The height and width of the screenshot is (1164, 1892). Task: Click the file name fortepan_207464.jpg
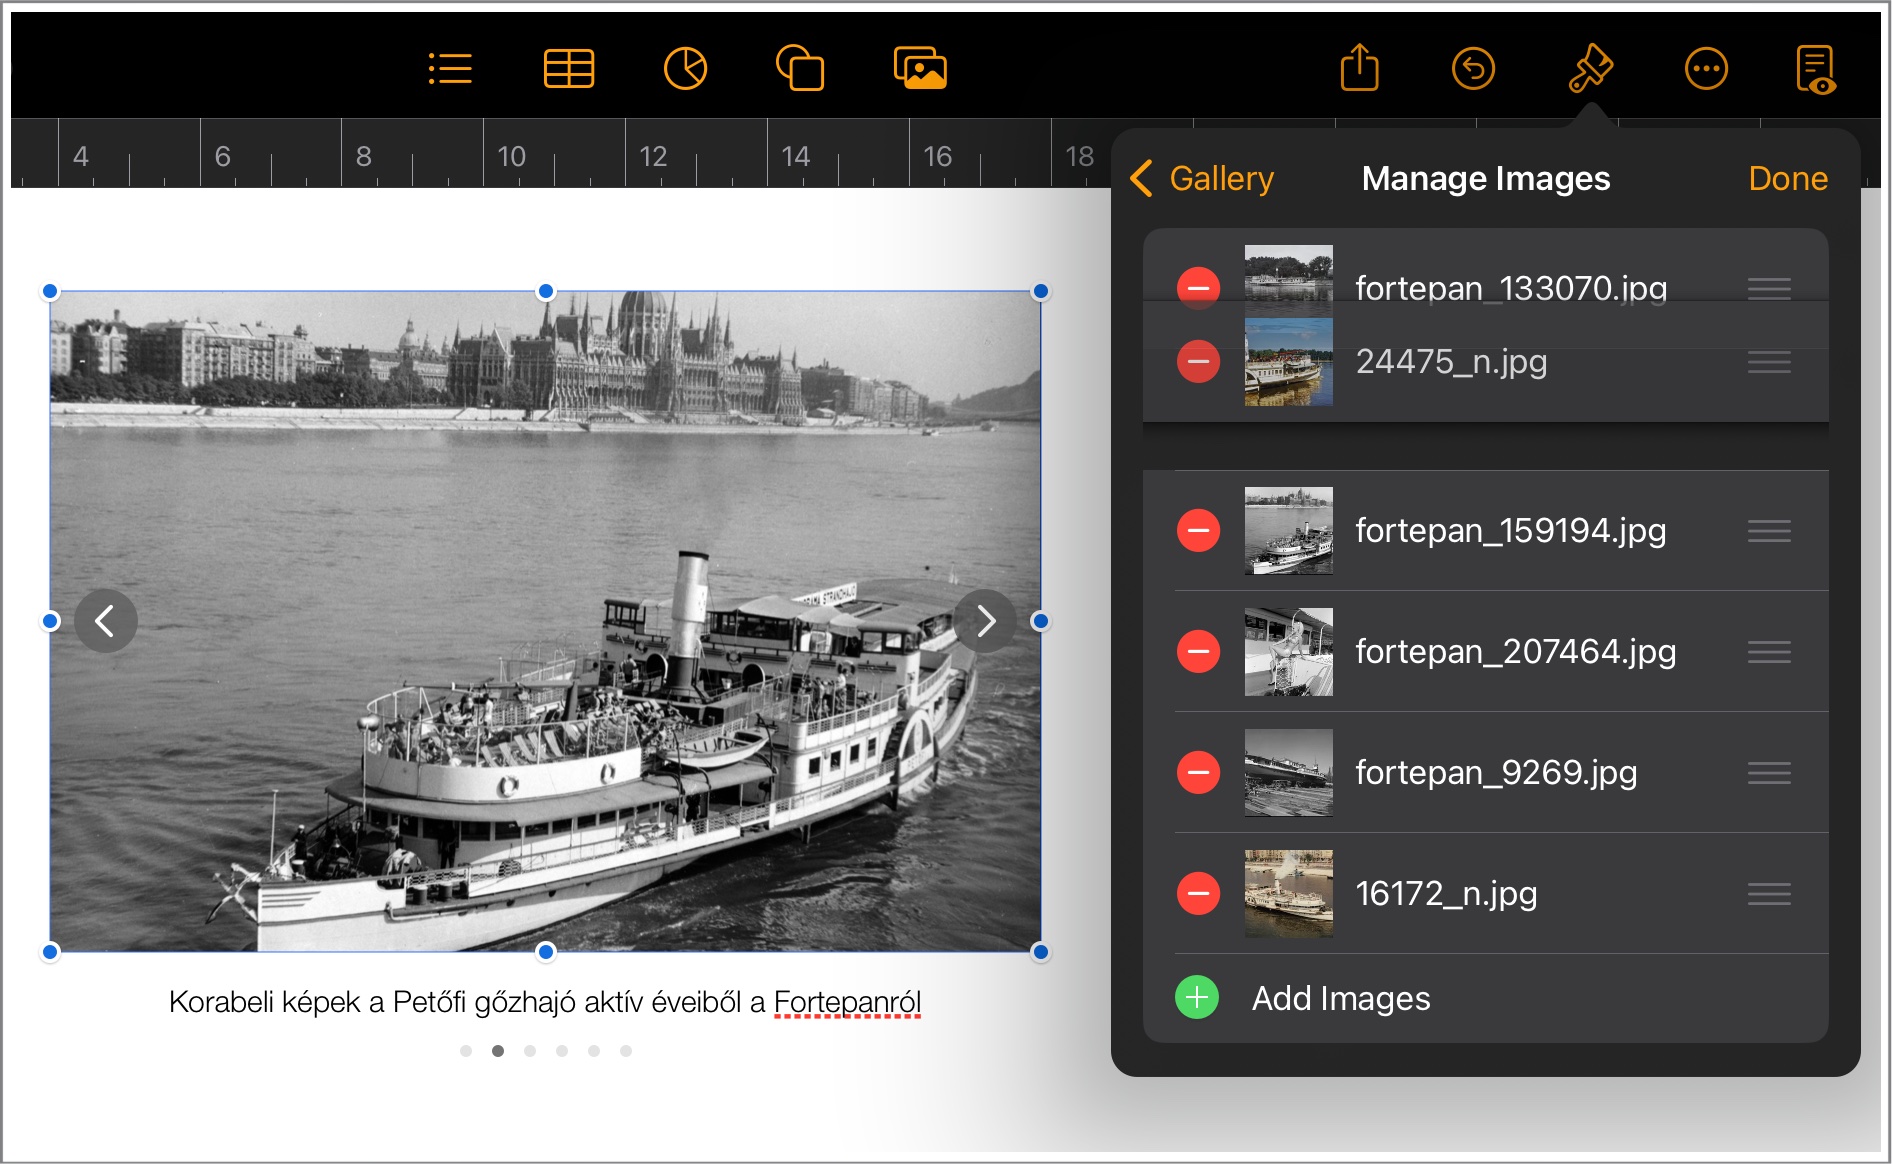(x=1515, y=651)
